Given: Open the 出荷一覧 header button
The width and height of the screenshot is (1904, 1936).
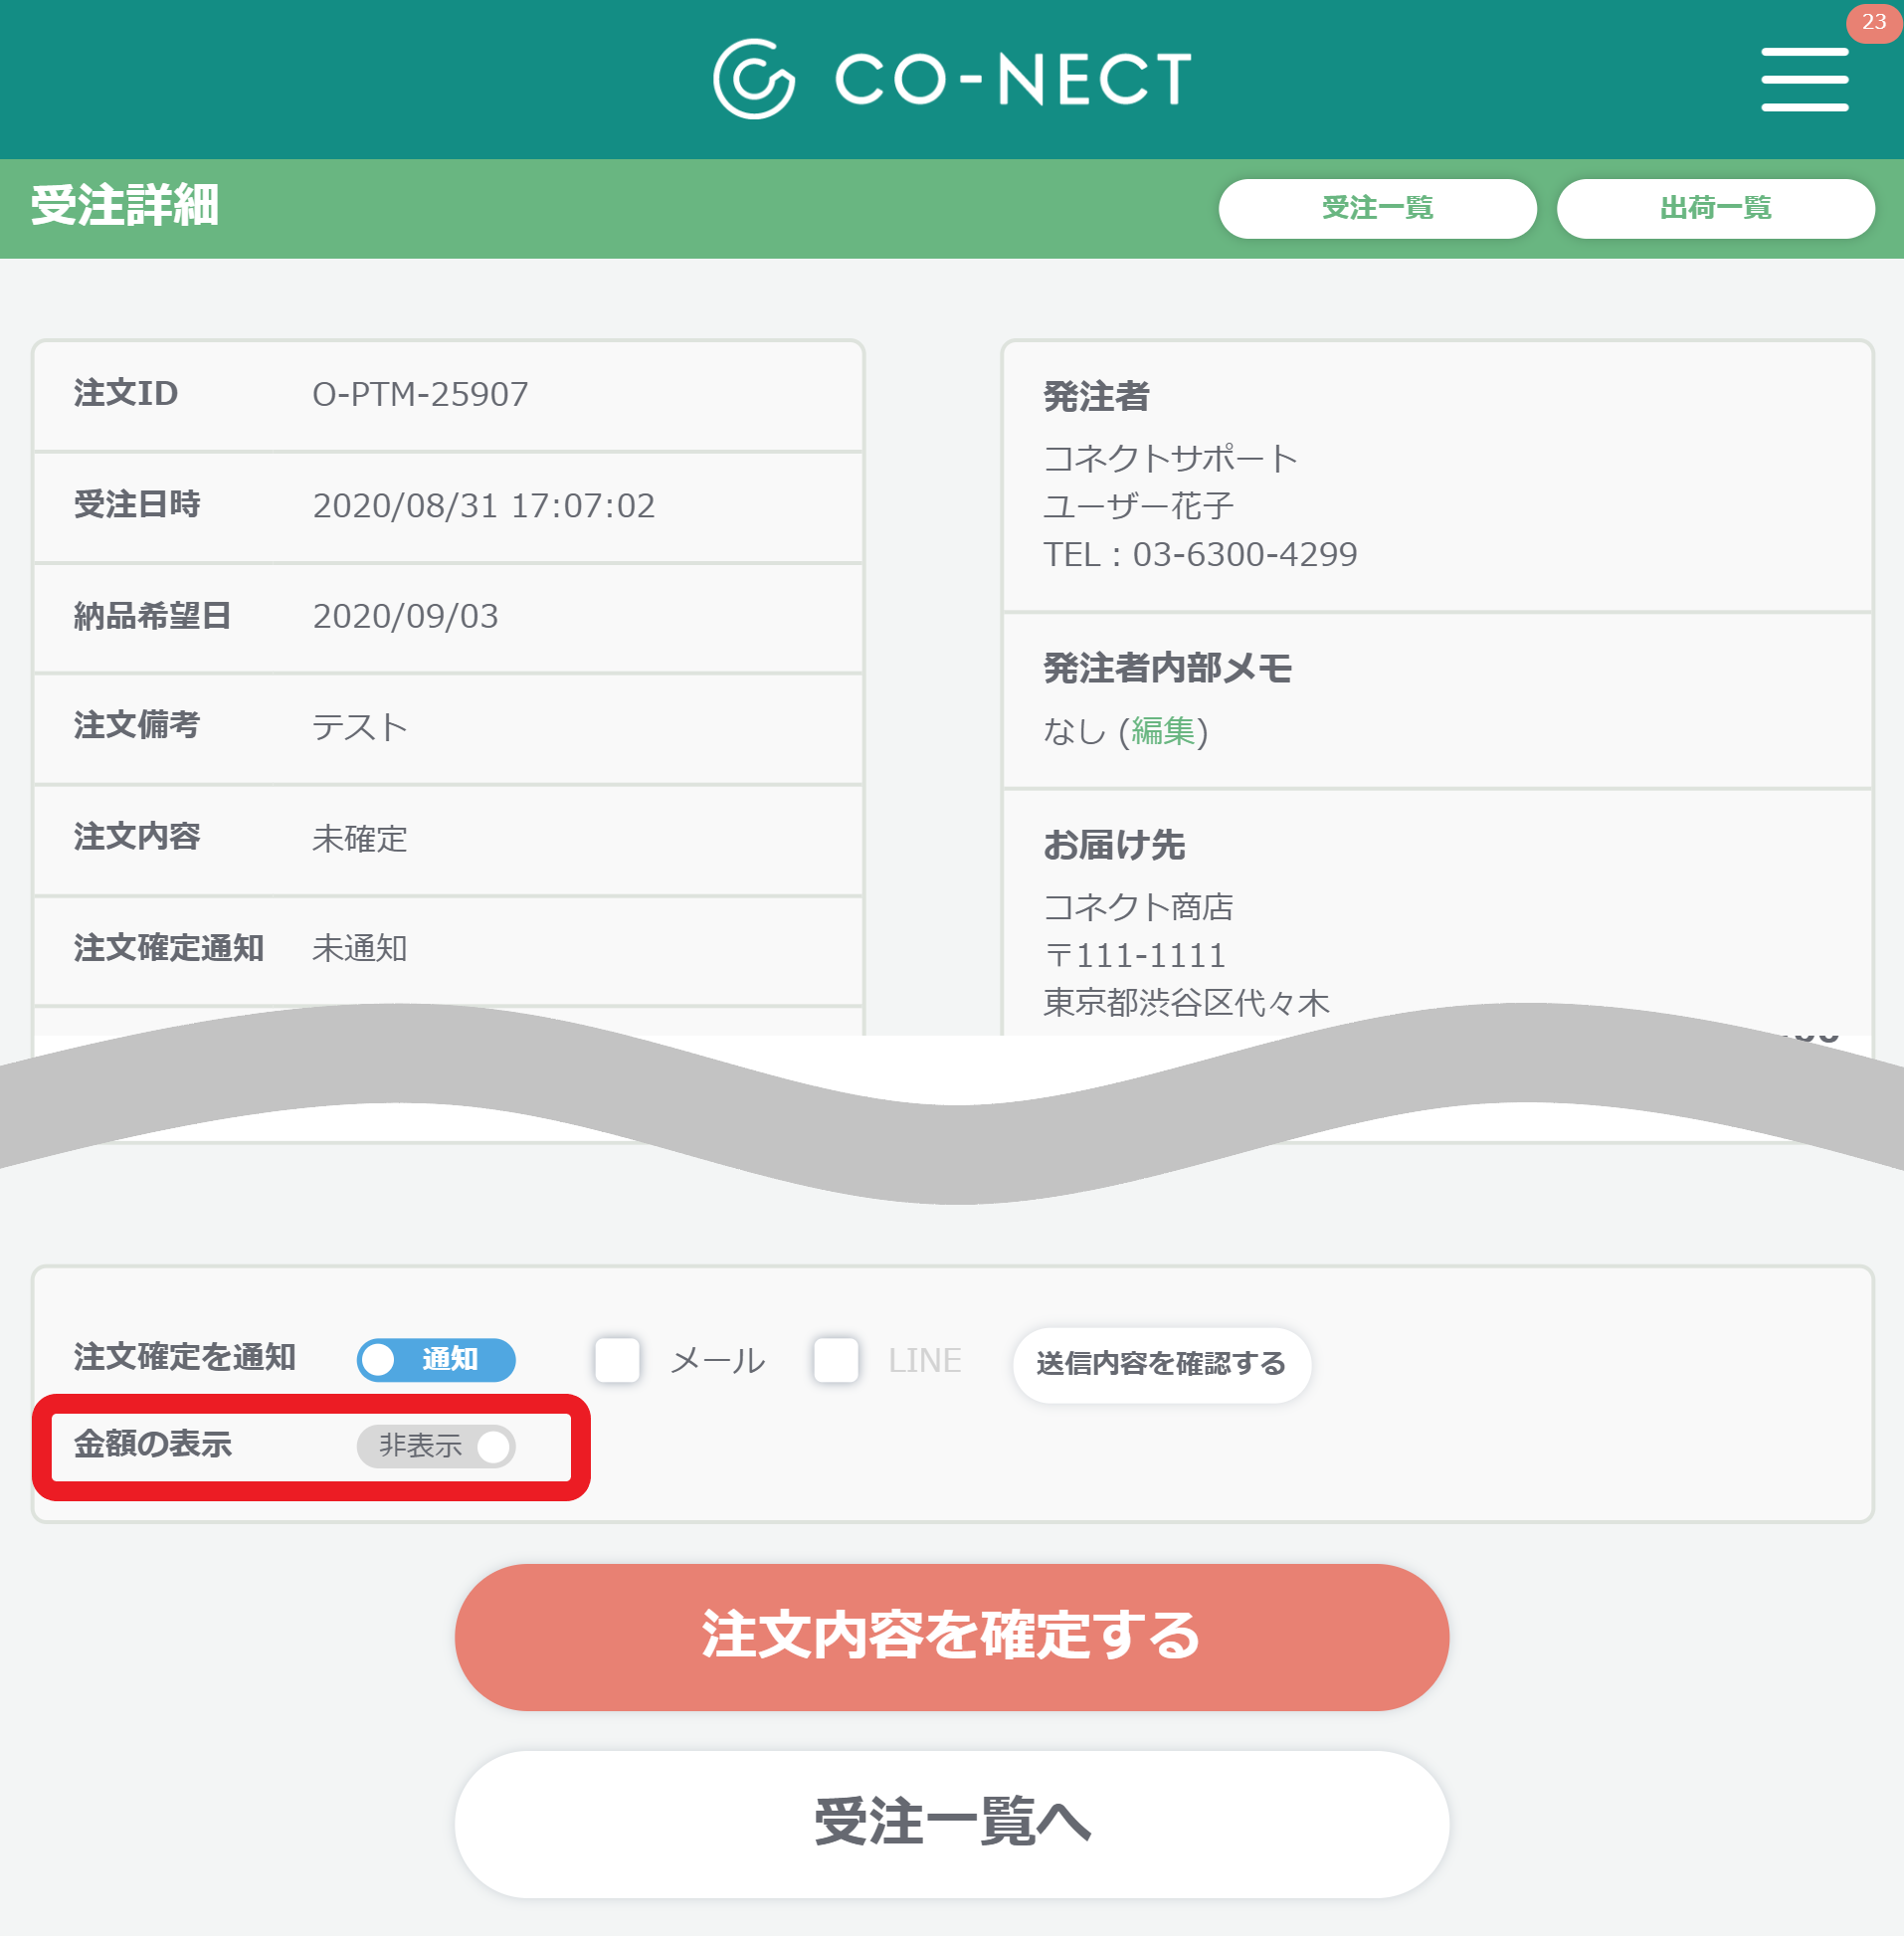Looking at the screenshot, I should [x=1715, y=208].
